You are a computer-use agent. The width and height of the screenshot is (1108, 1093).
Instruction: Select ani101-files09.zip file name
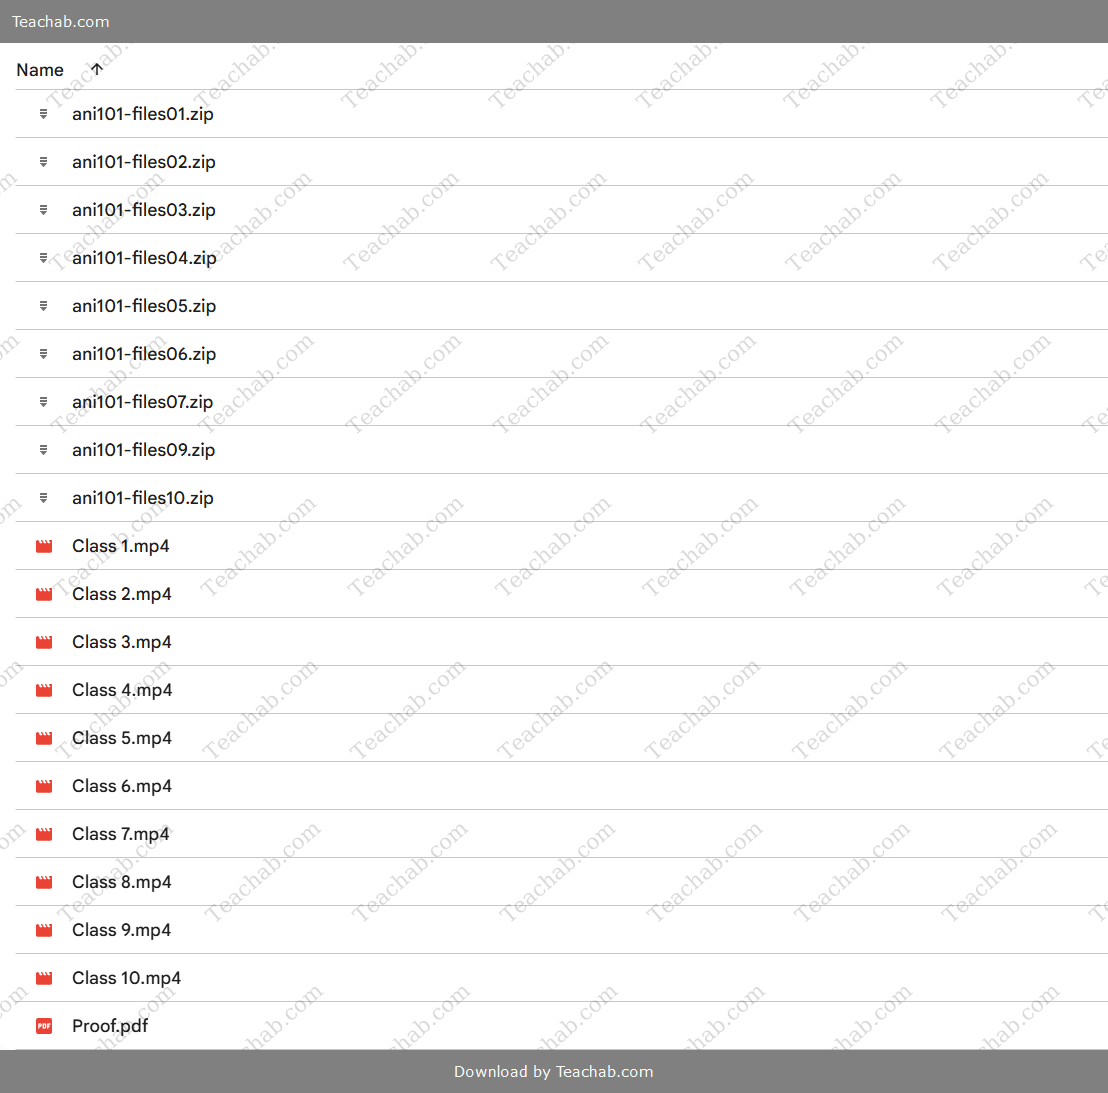[x=143, y=450]
